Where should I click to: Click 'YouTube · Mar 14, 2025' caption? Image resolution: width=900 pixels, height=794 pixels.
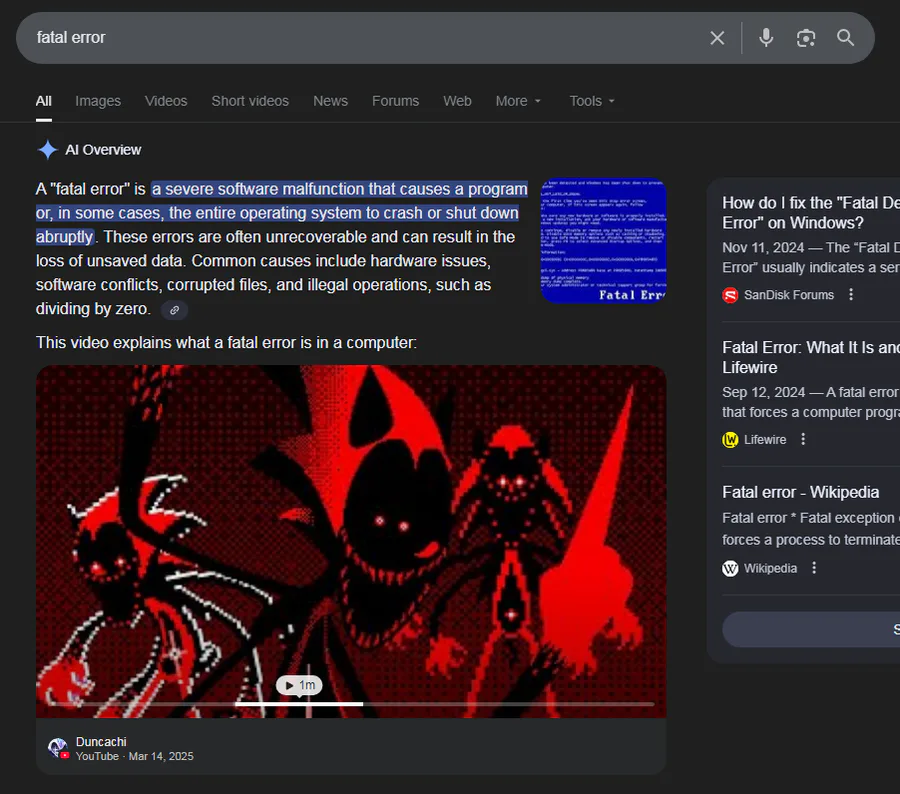tap(134, 756)
